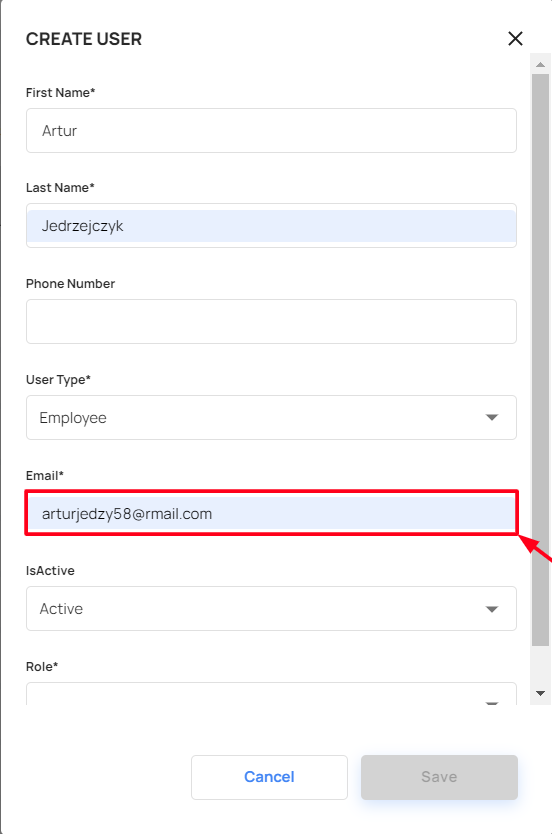Viewport: 552px width, 834px height.
Task: Click the User Type* label
Action: (x=58, y=380)
